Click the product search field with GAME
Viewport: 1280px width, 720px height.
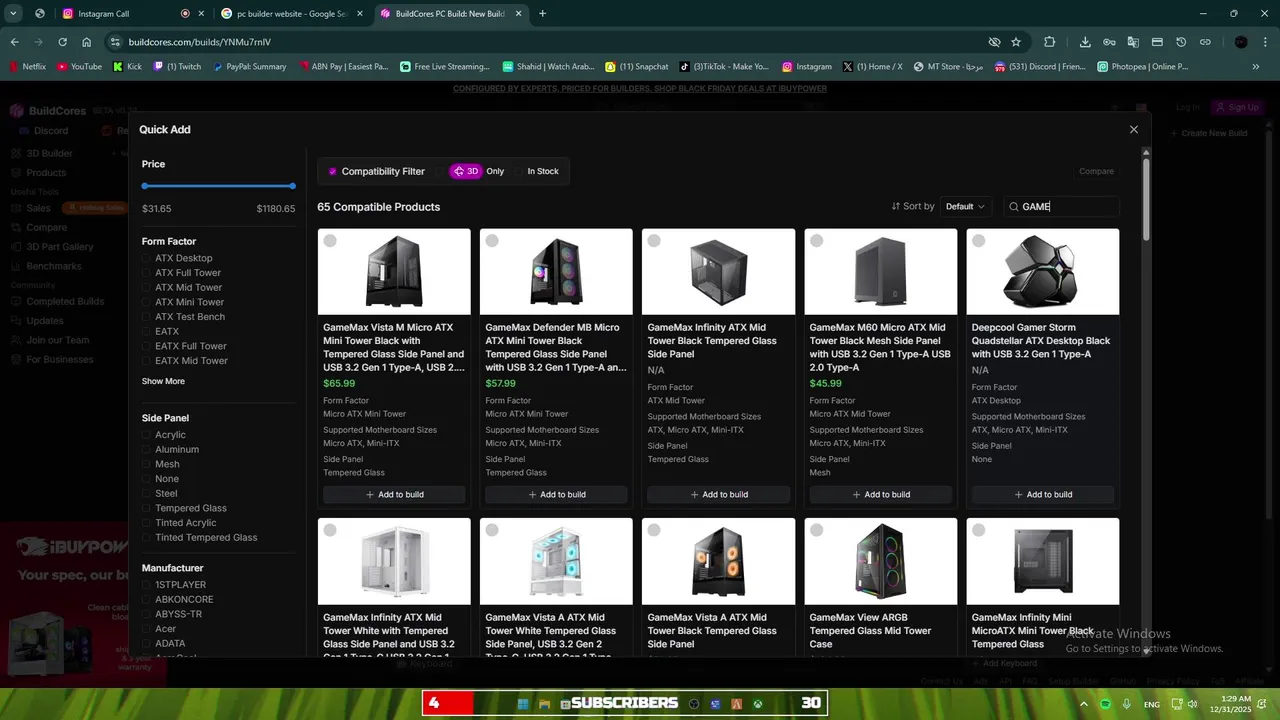tap(1061, 207)
